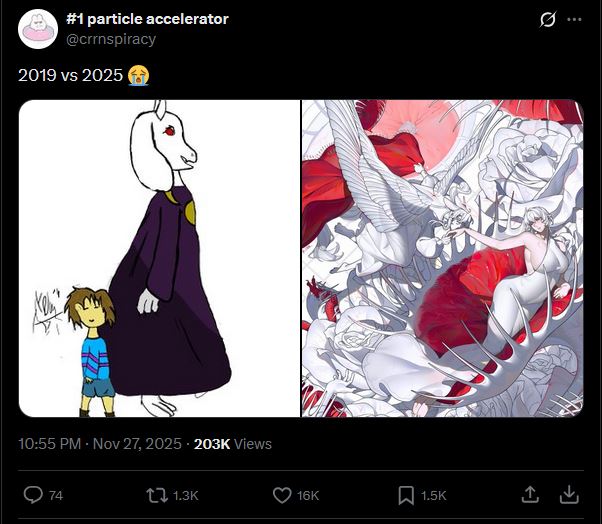The width and height of the screenshot is (602, 524).
Task: Download media with the download arrow icon
Action: 569,494
